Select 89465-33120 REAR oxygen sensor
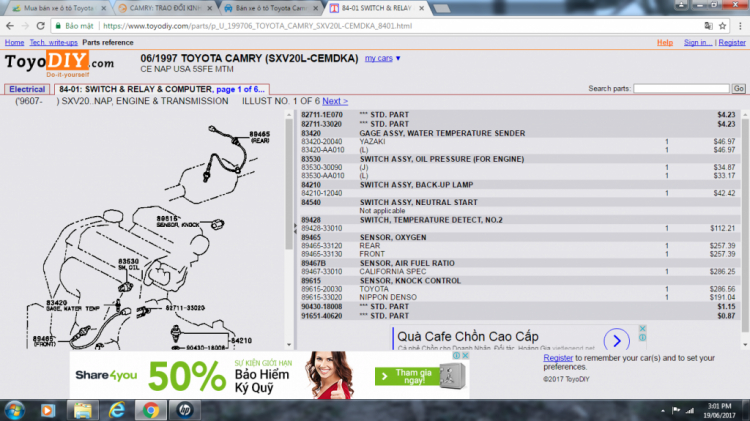The image size is (750, 421). point(518,246)
